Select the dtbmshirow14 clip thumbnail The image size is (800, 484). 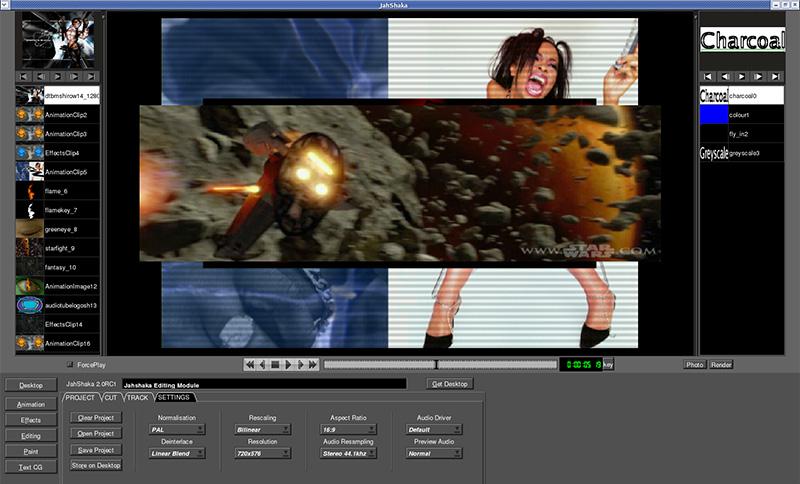click(30, 95)
